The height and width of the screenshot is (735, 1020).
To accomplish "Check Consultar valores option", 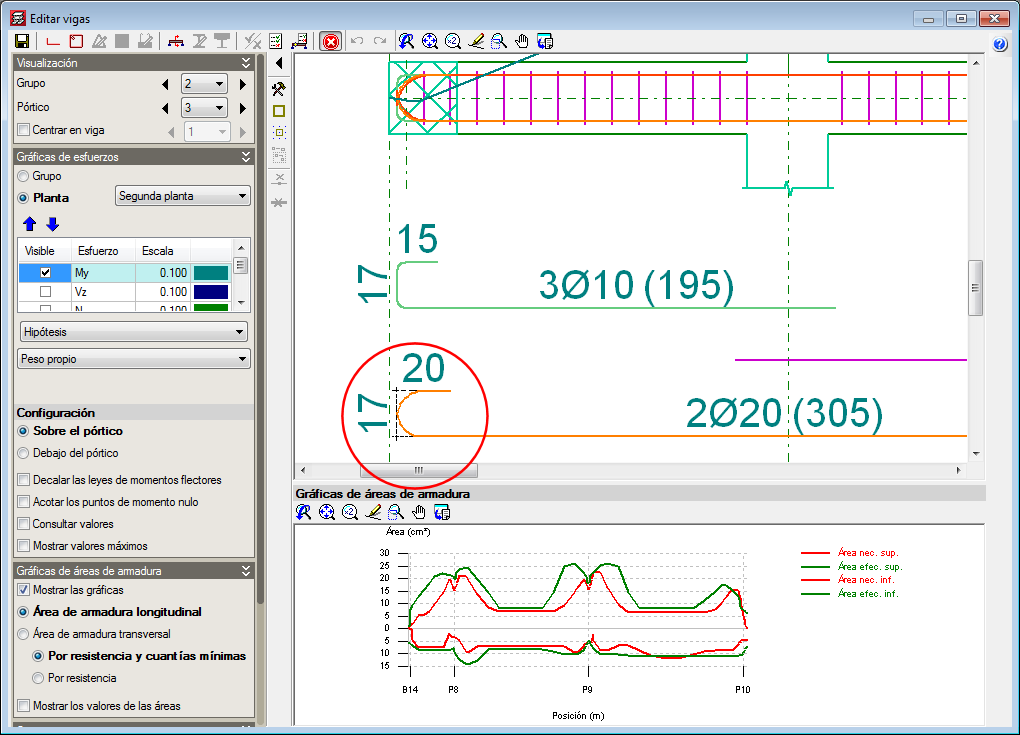I will (24, 524).
